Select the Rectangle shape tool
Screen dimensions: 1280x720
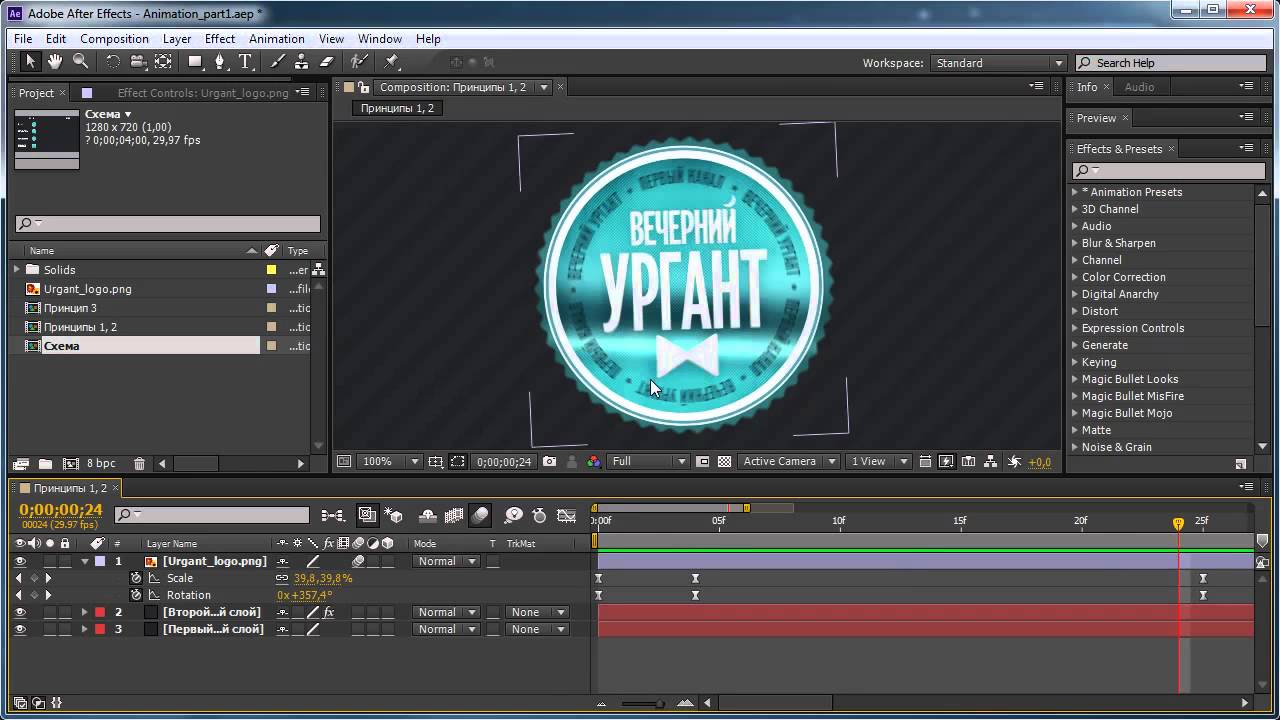(x=196, y=62)
